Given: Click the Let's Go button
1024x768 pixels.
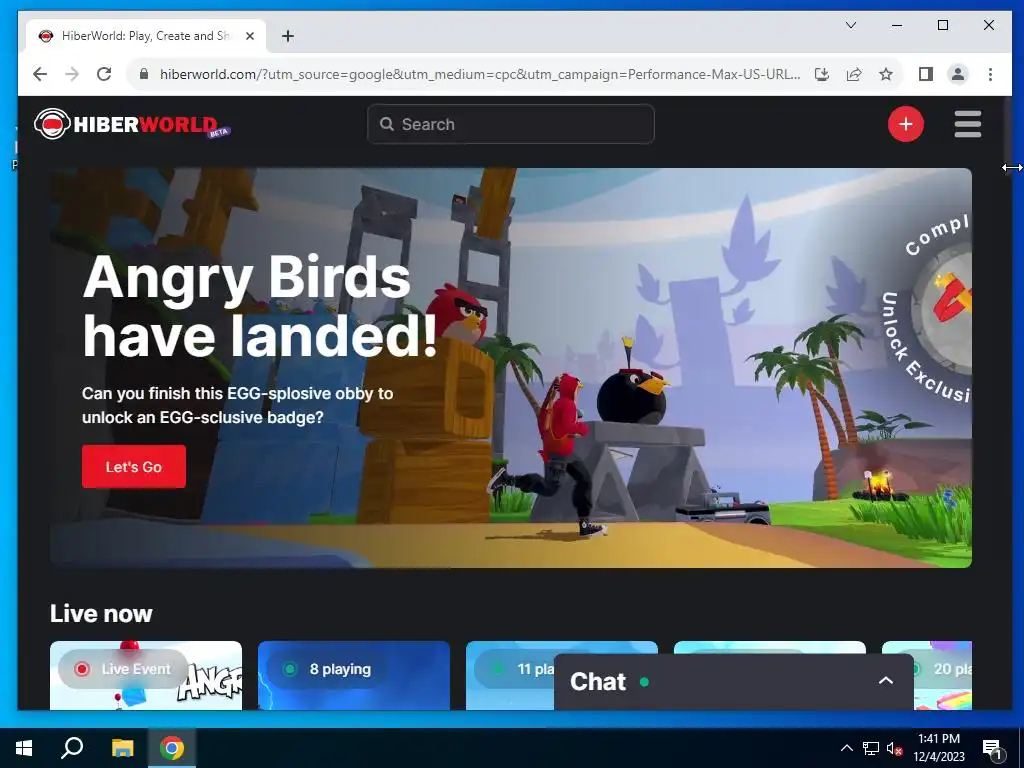Looking at the screenshot, I should tap(134, 466).
